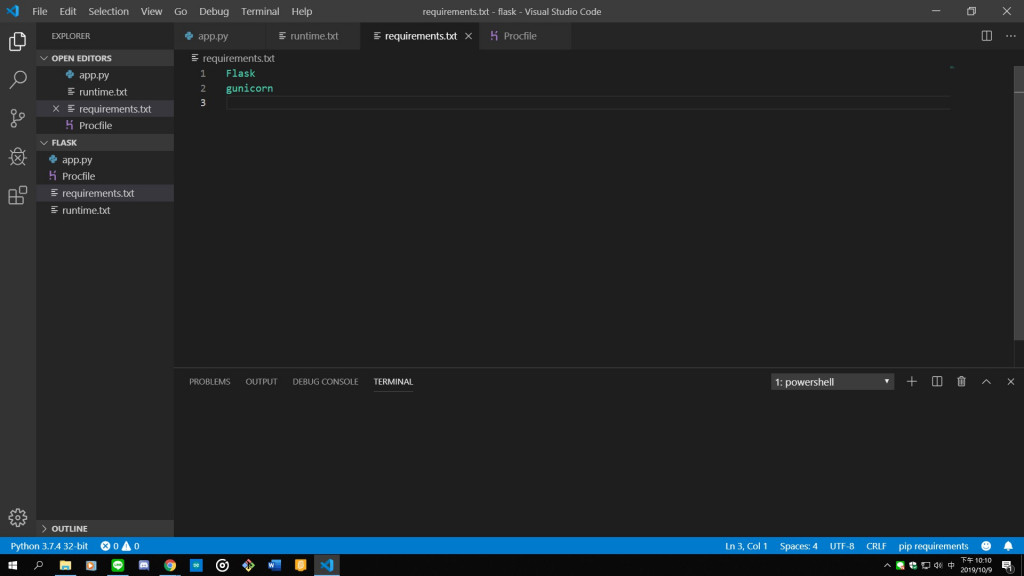Select runtime.txt in Open Editors list
1024x576 pixels.
[x=104, y=92]
